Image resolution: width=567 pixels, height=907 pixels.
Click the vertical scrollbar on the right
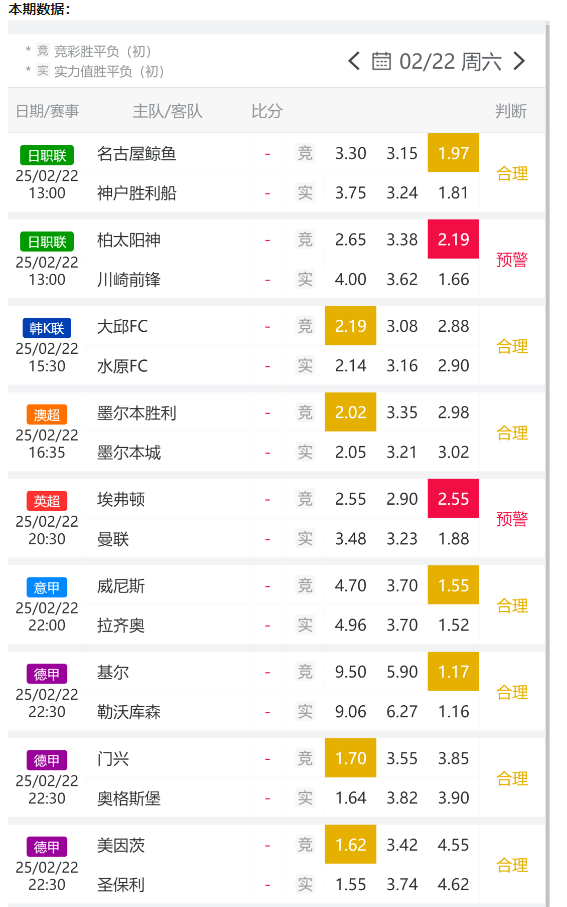coord(548,463)
